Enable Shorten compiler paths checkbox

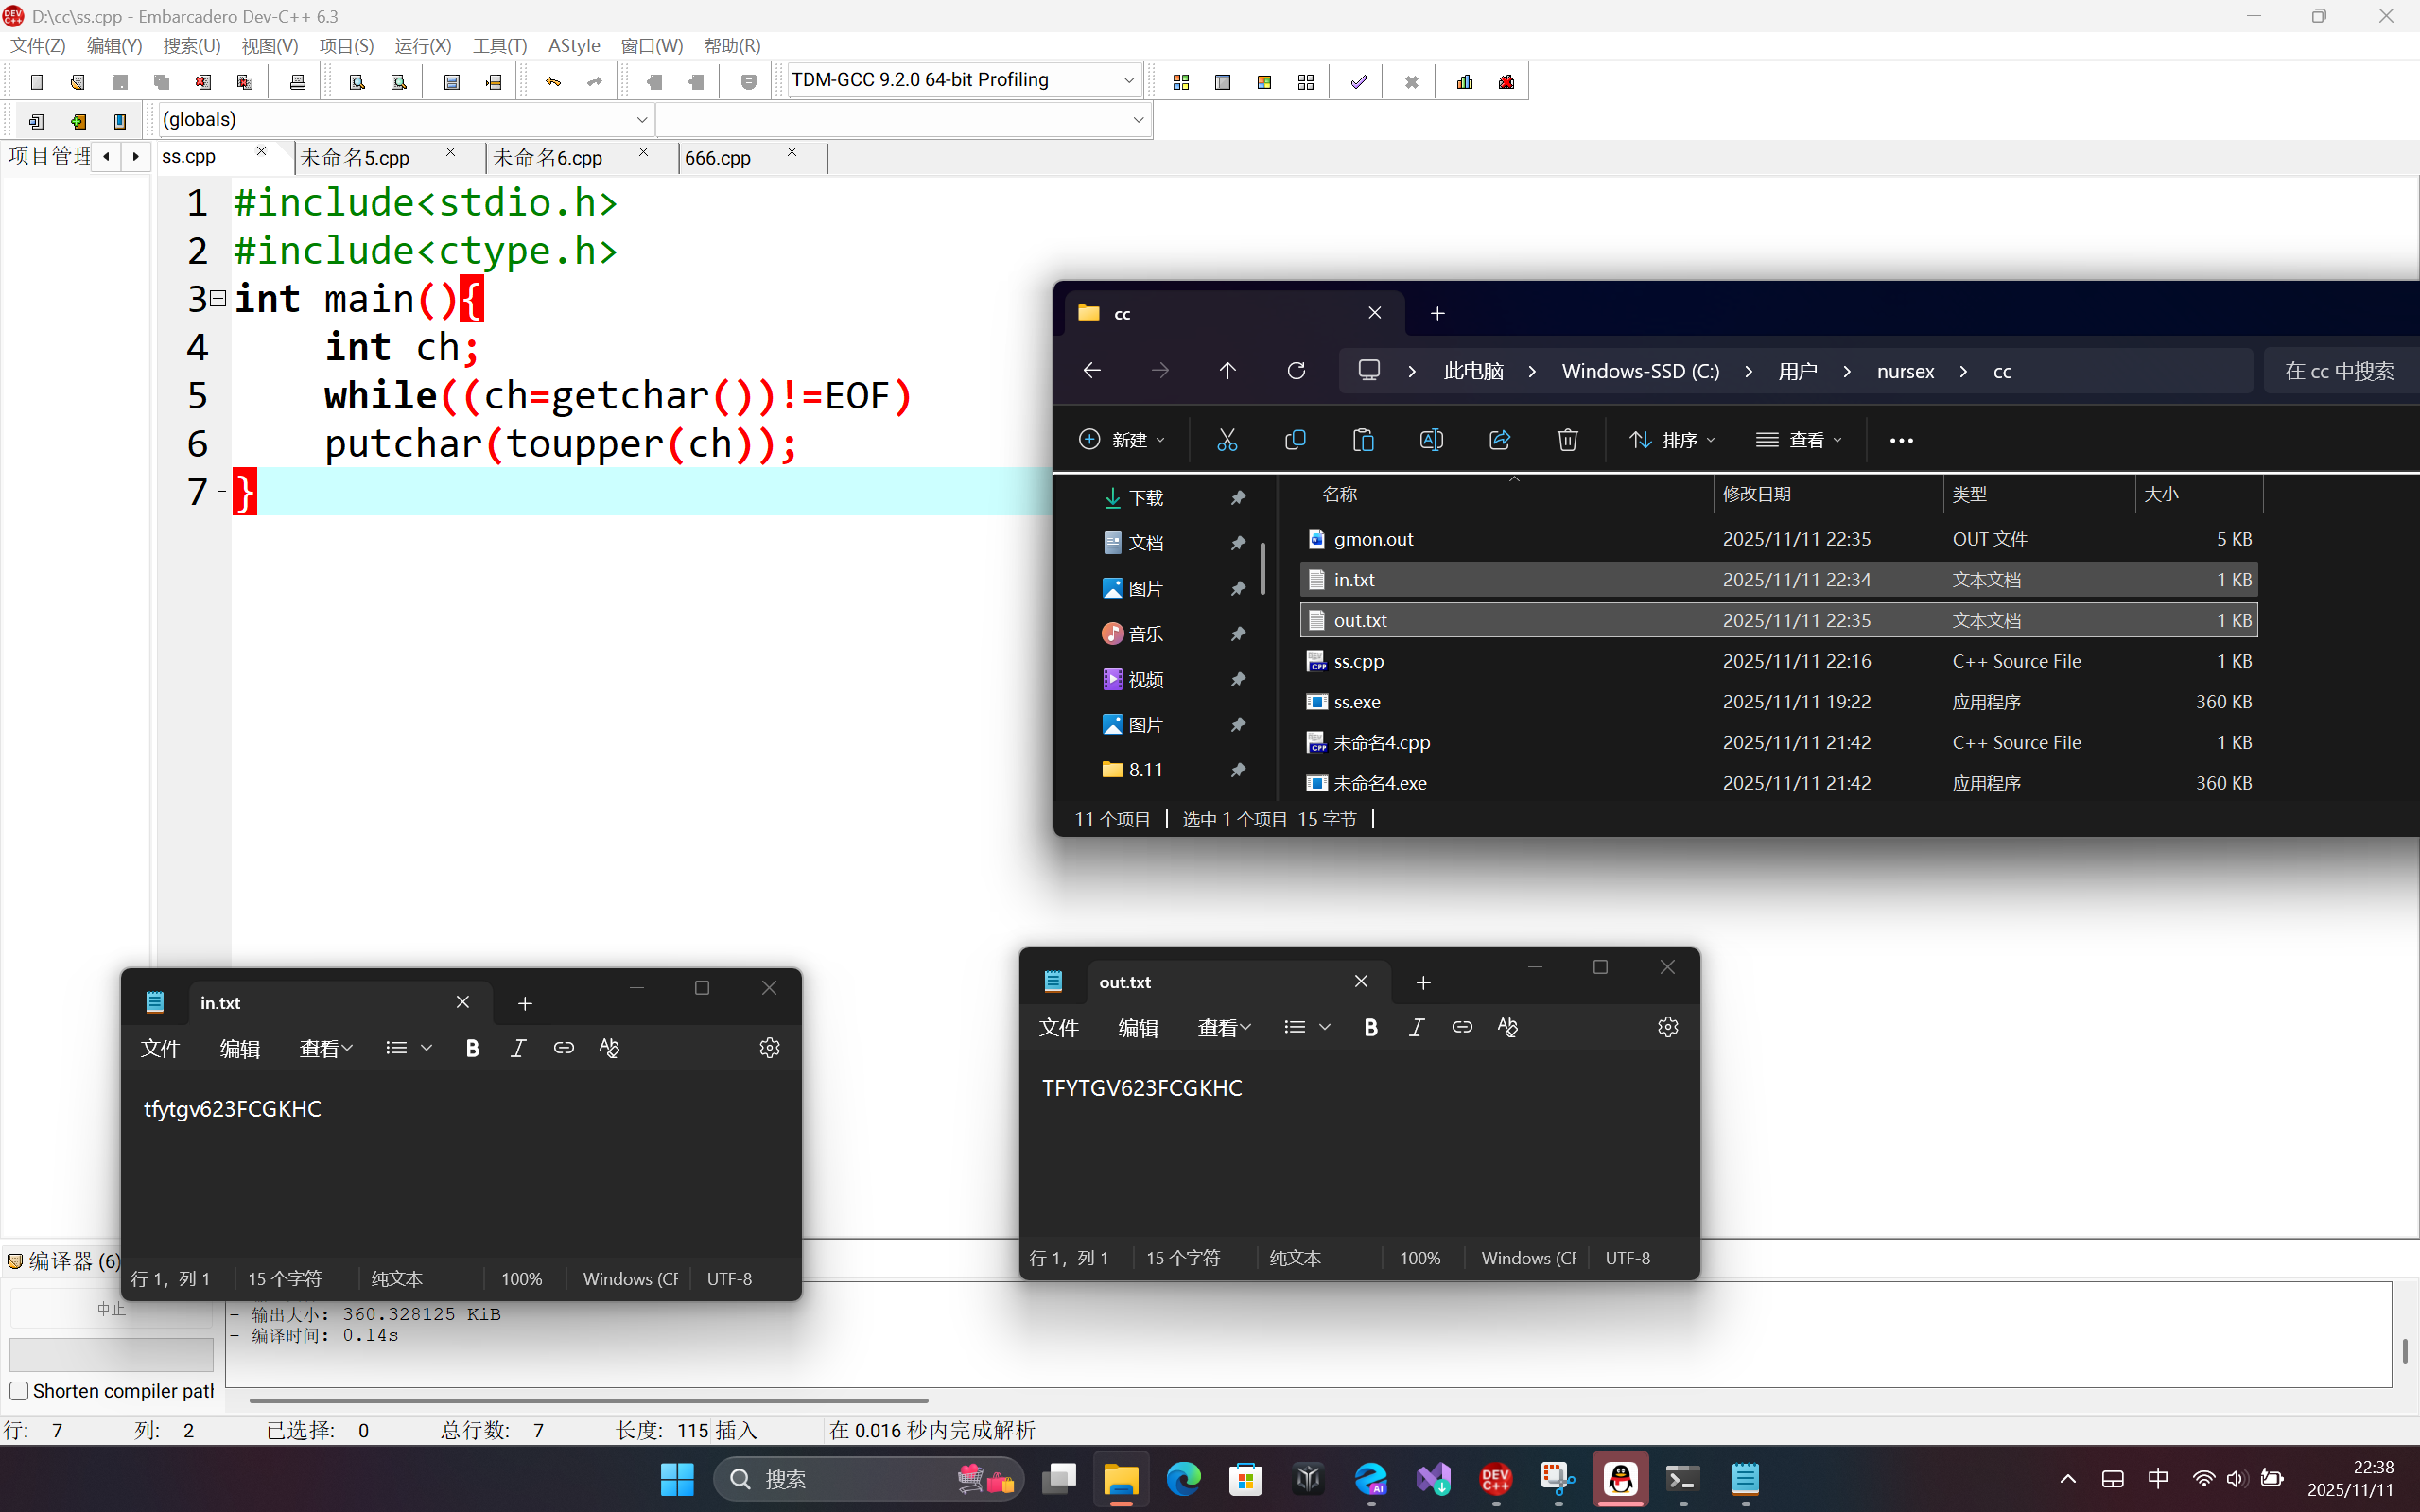(19, 1391)
